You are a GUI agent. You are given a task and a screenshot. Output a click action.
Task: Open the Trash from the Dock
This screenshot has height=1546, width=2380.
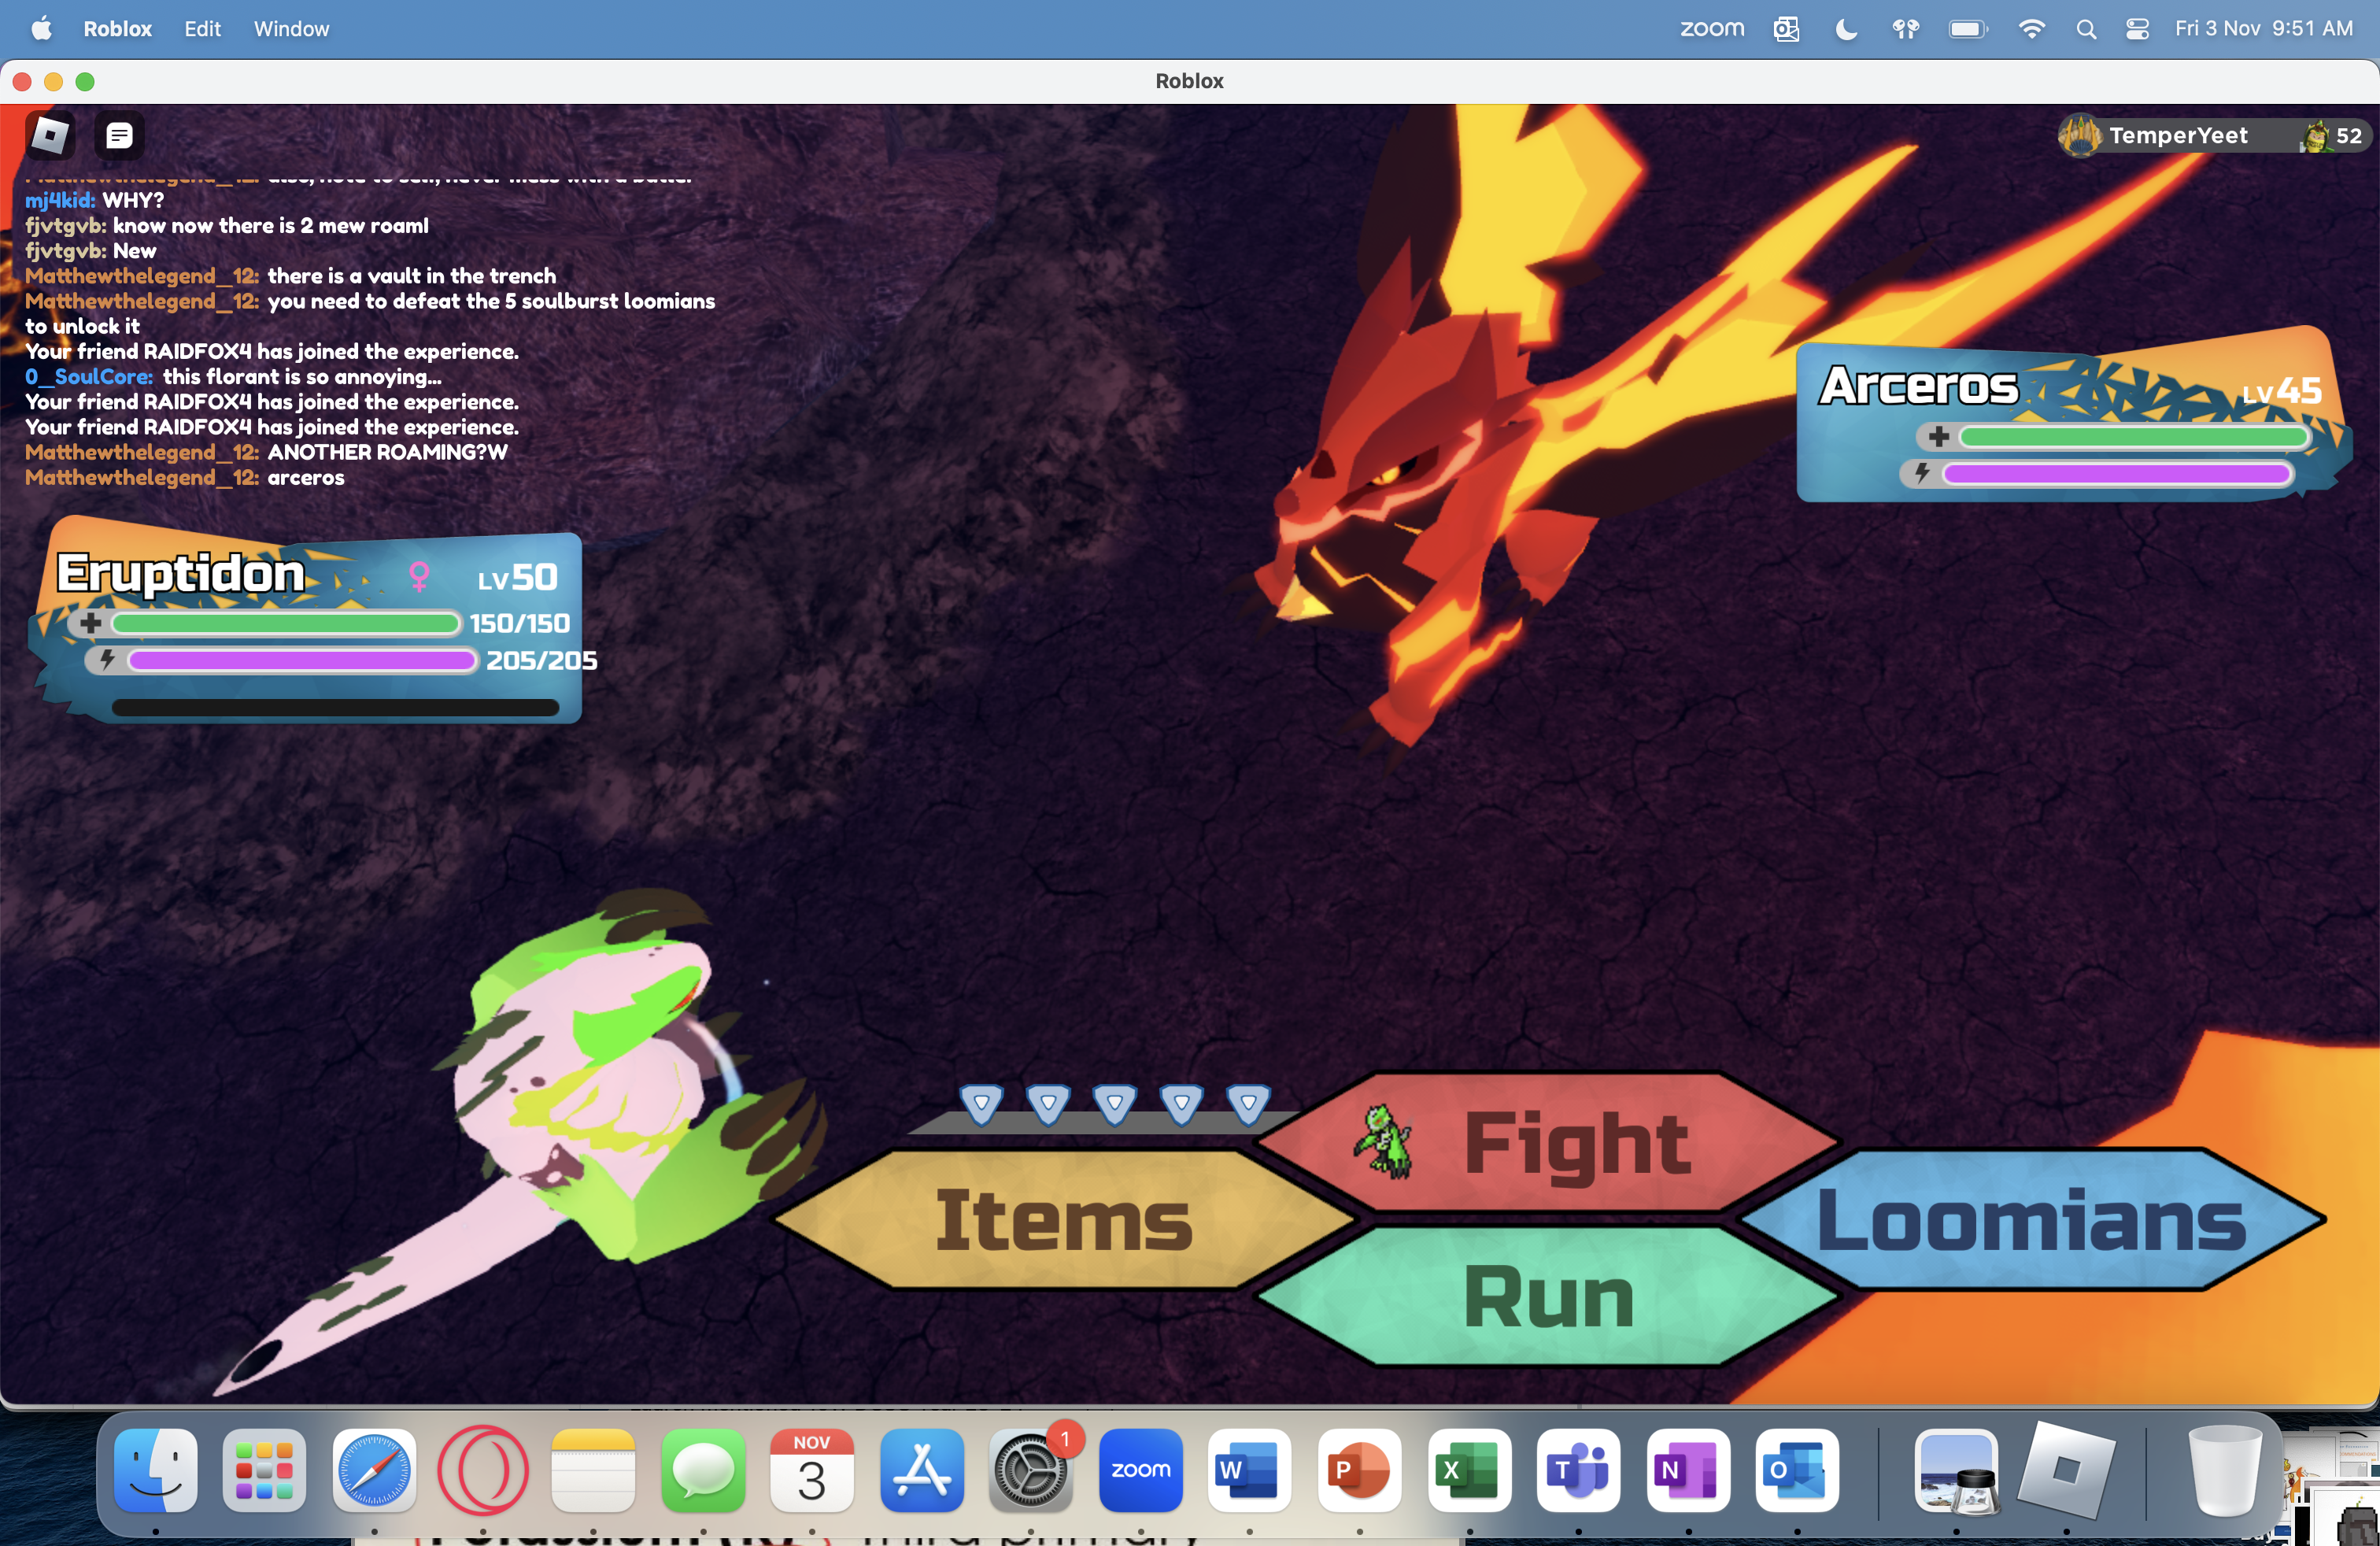tap(2225, 1469)
